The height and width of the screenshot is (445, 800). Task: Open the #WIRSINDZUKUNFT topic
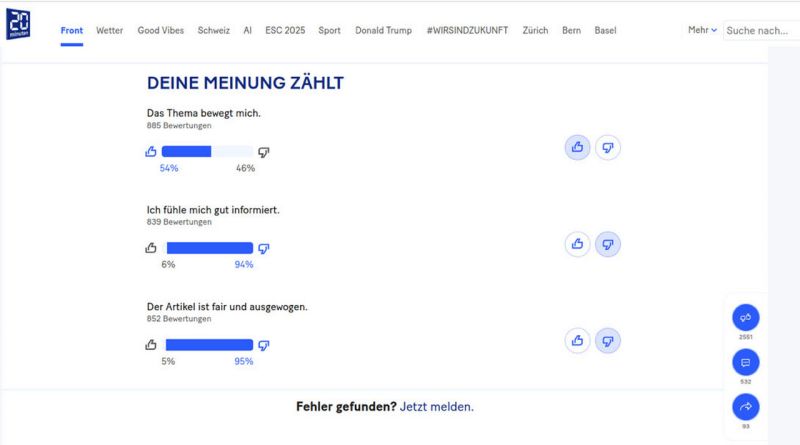pos(467,30)
